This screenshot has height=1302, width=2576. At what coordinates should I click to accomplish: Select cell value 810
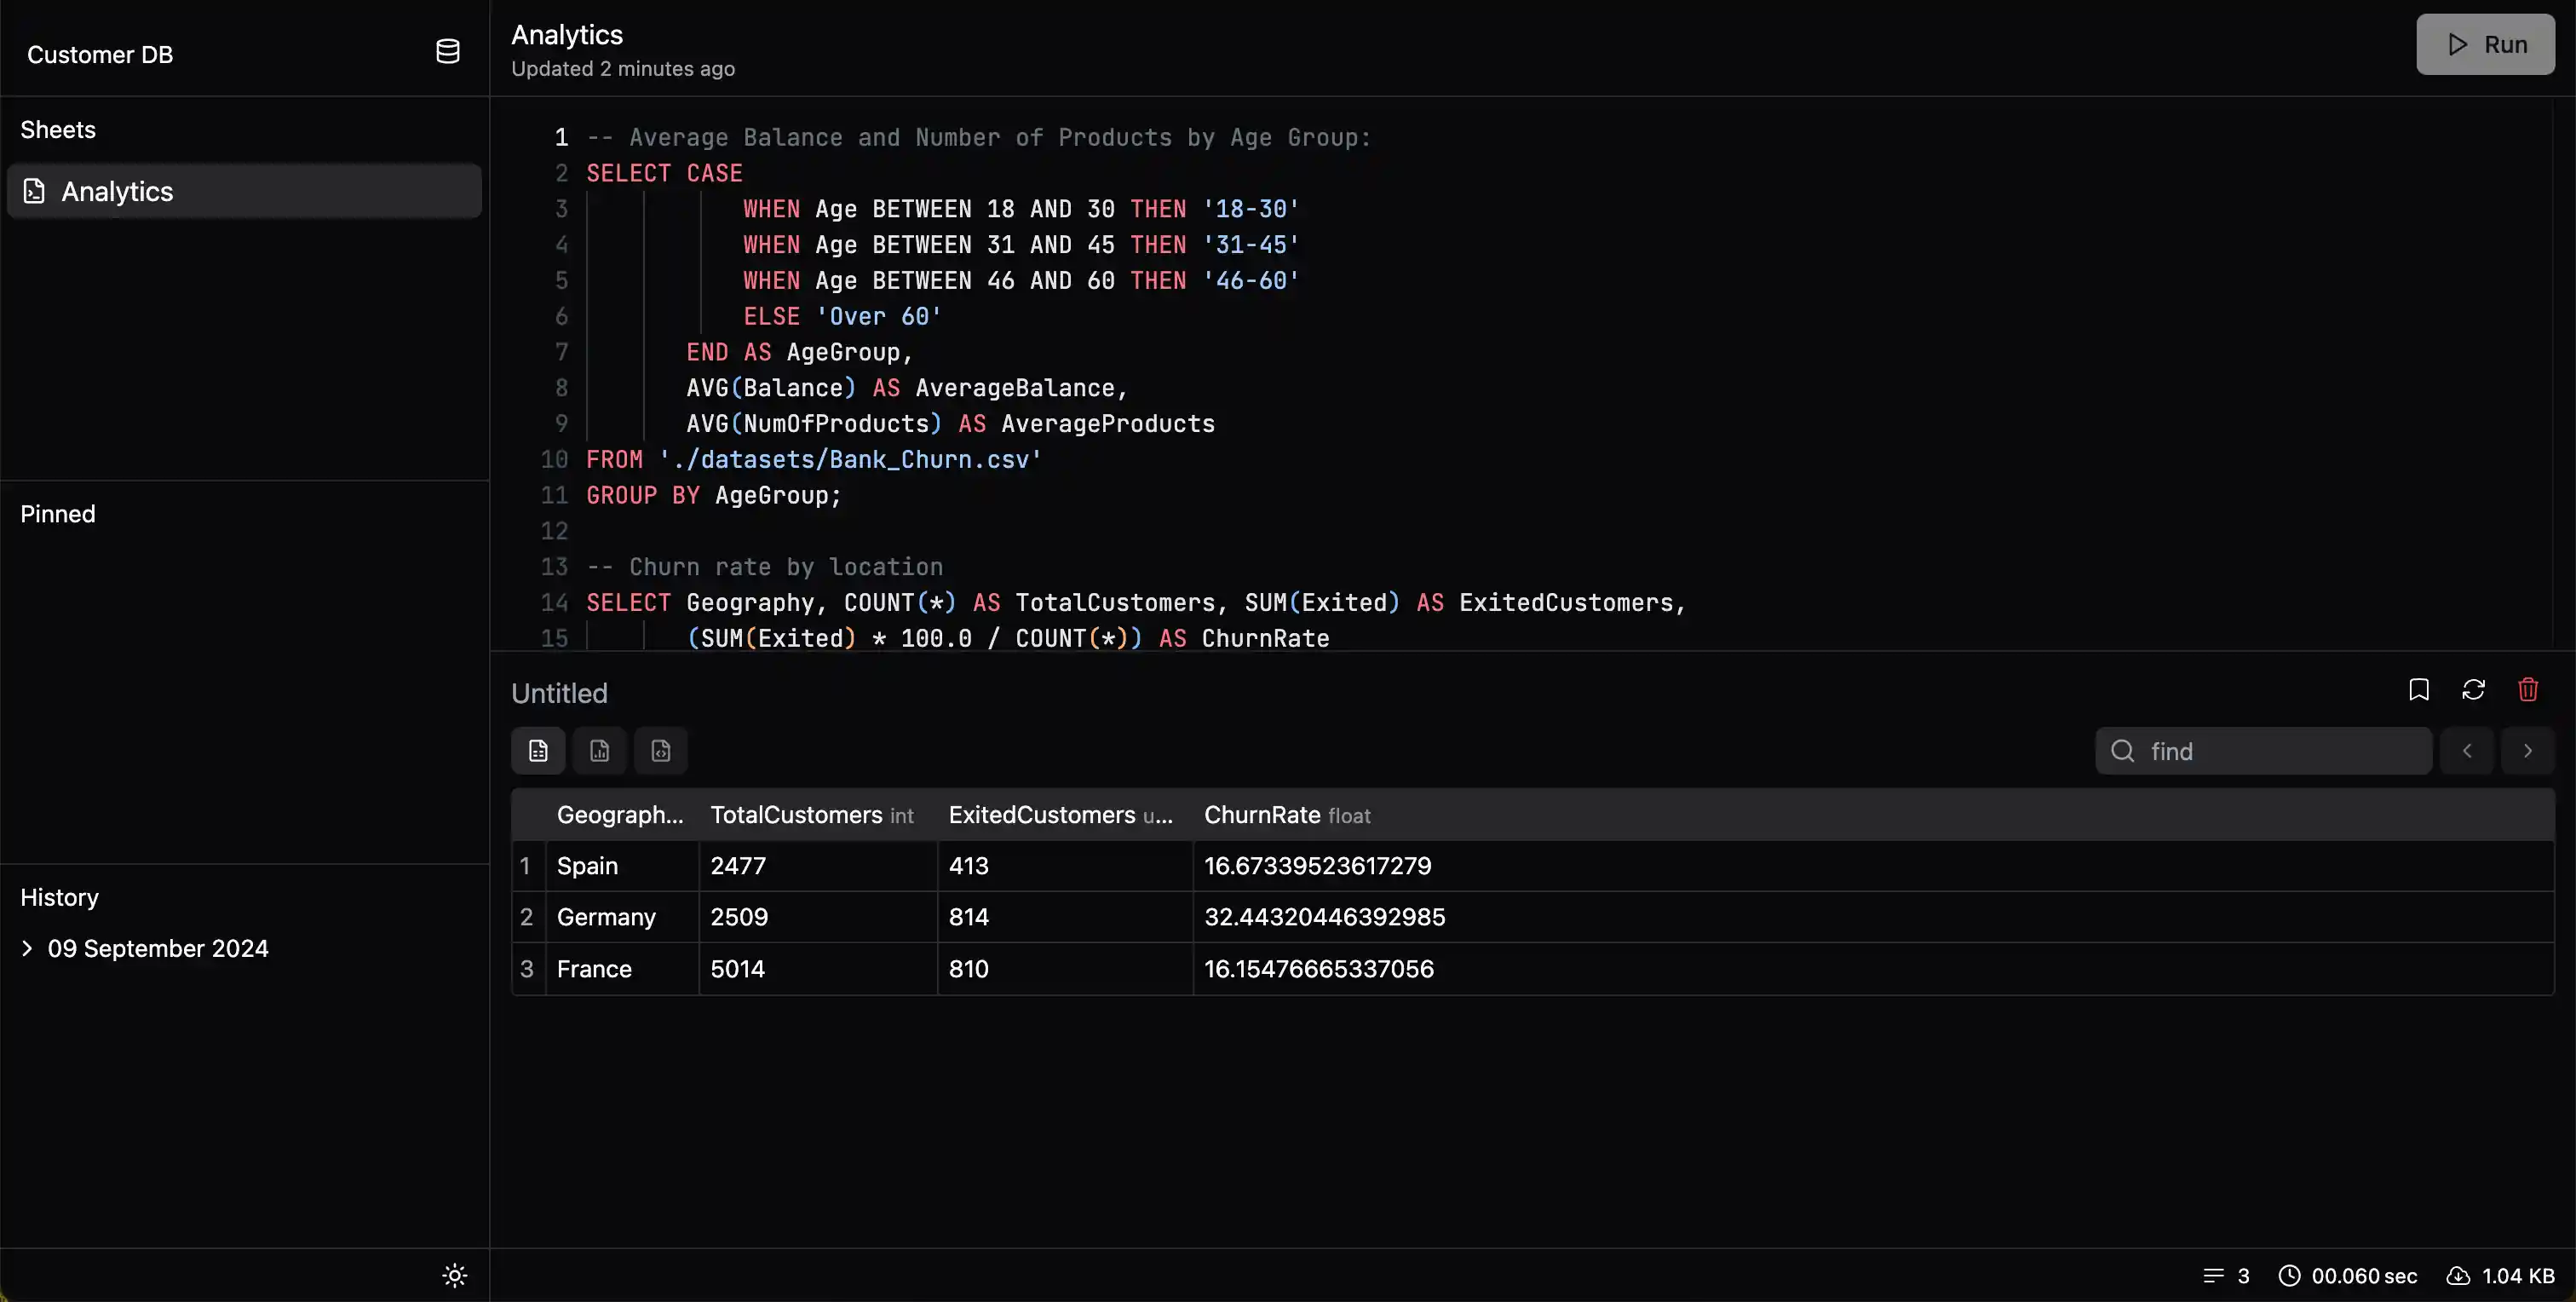(1065, 969)
